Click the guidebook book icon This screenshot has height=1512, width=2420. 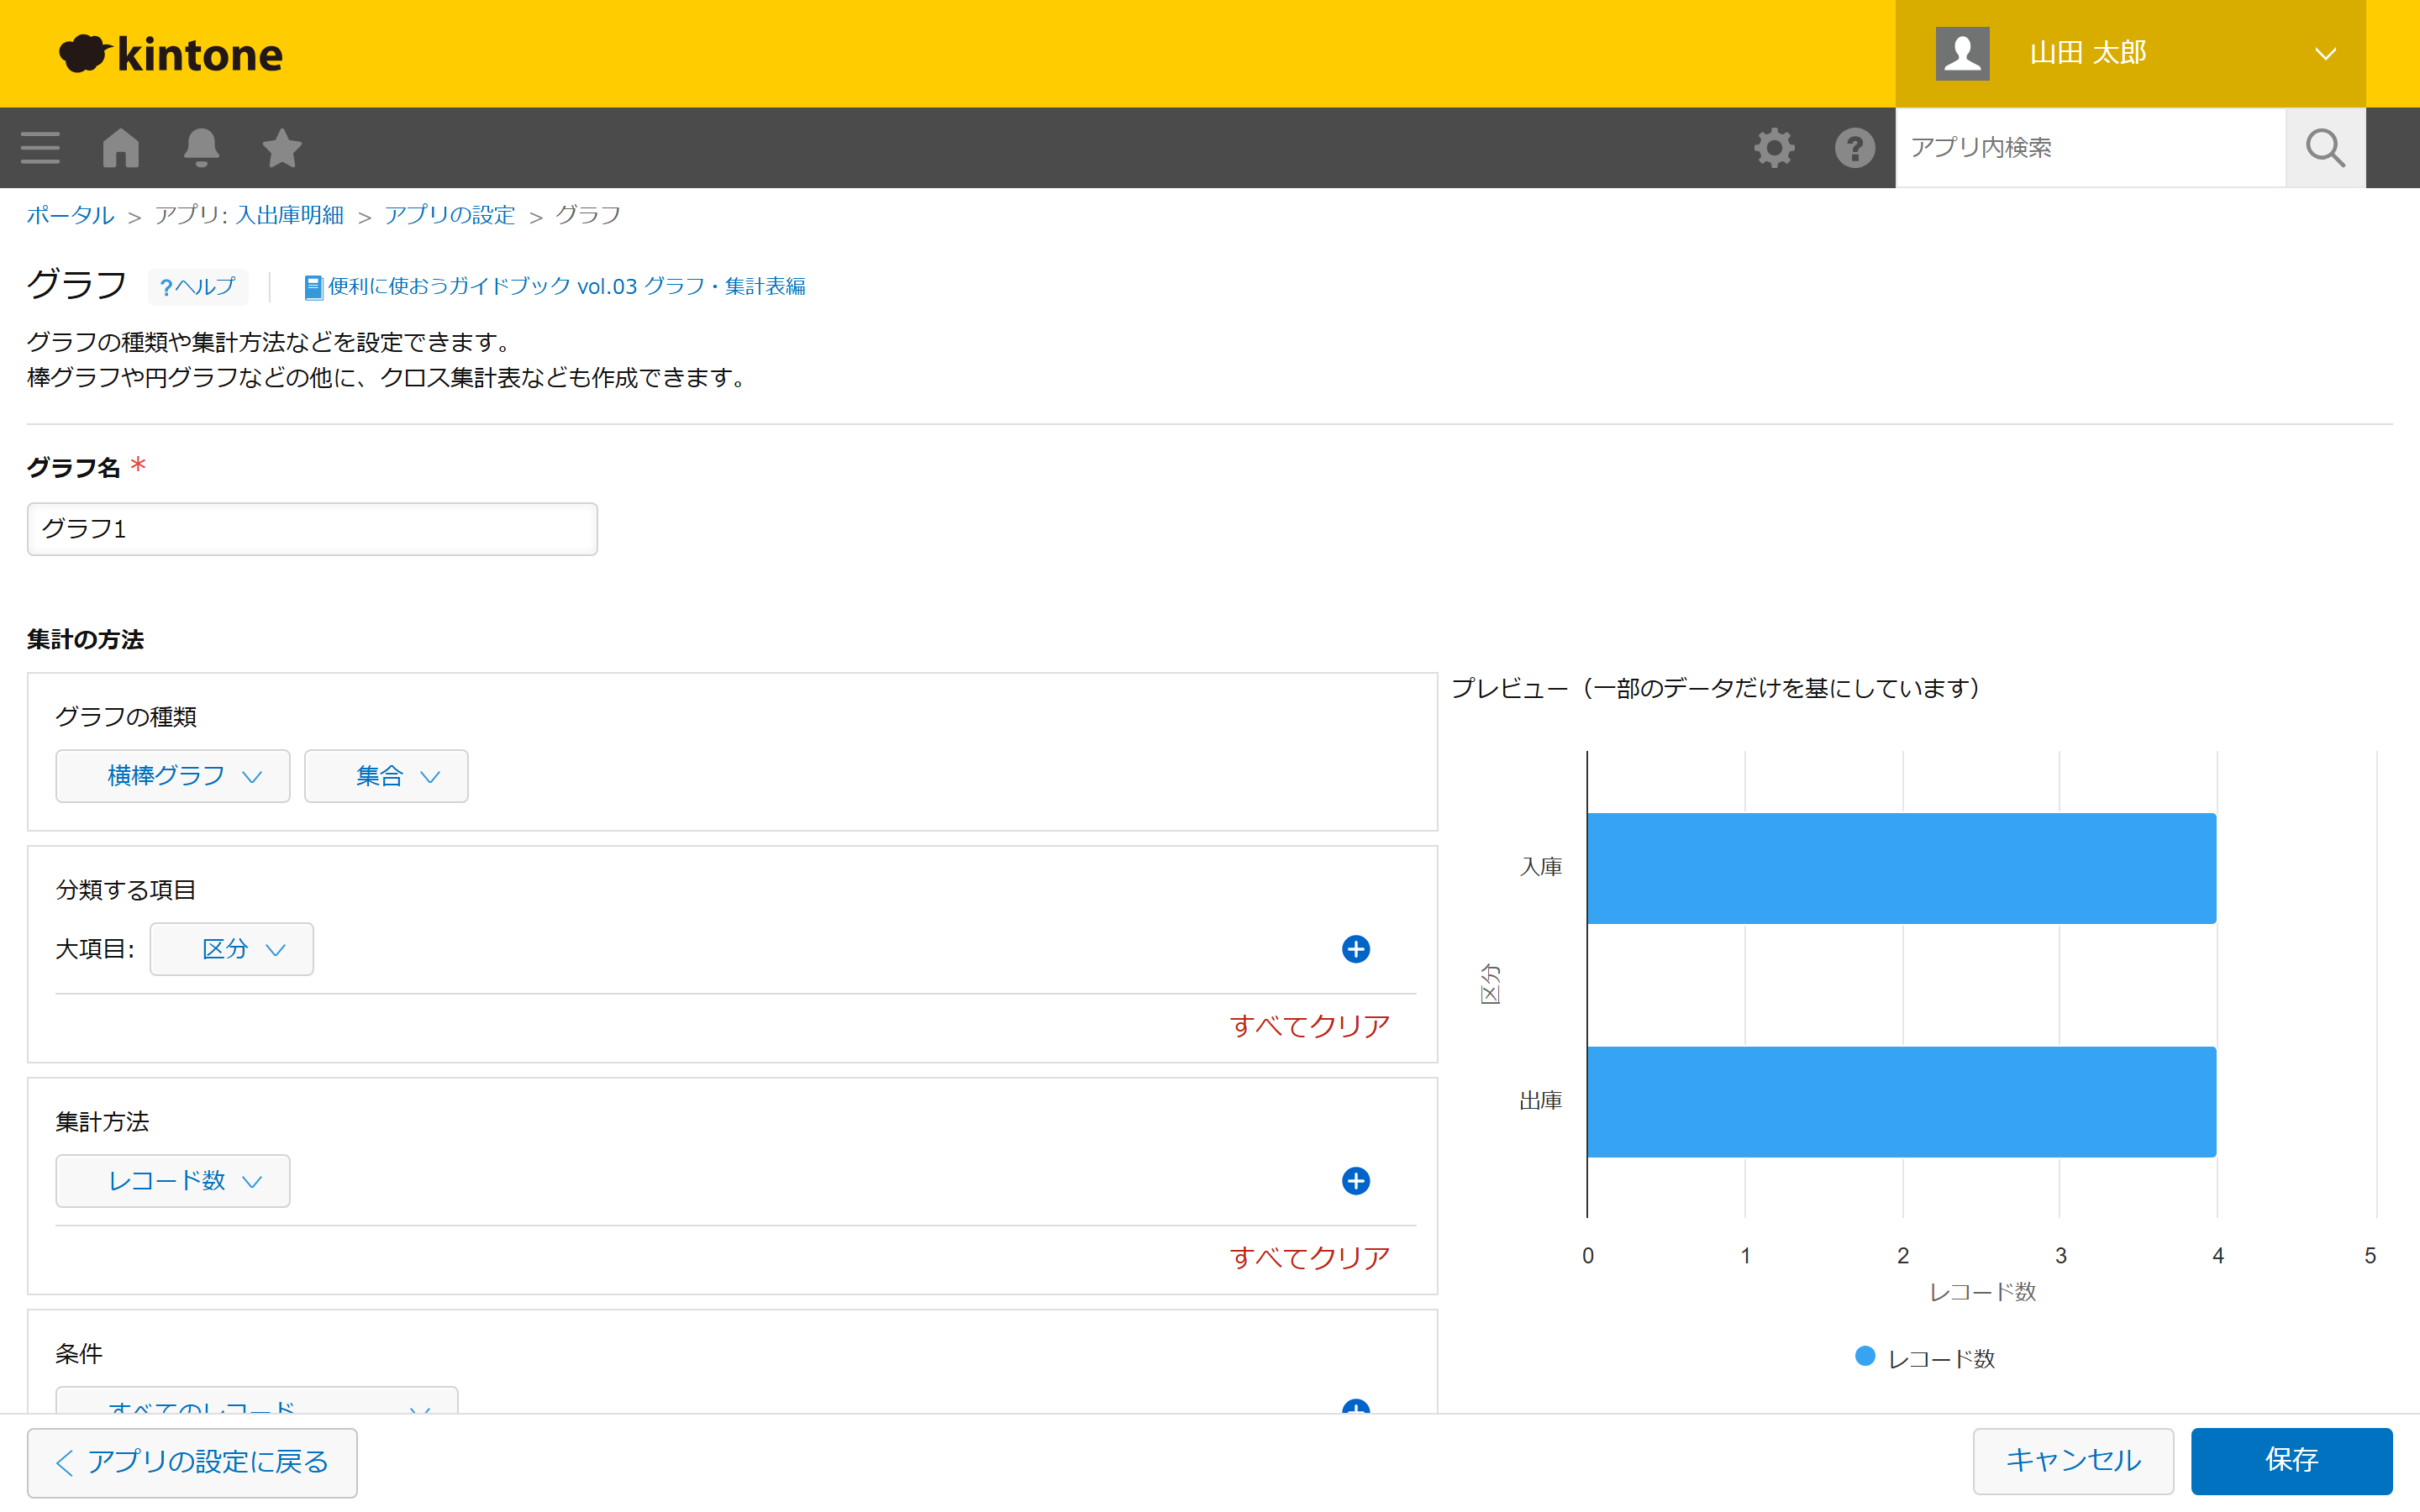tap(313, 287)
